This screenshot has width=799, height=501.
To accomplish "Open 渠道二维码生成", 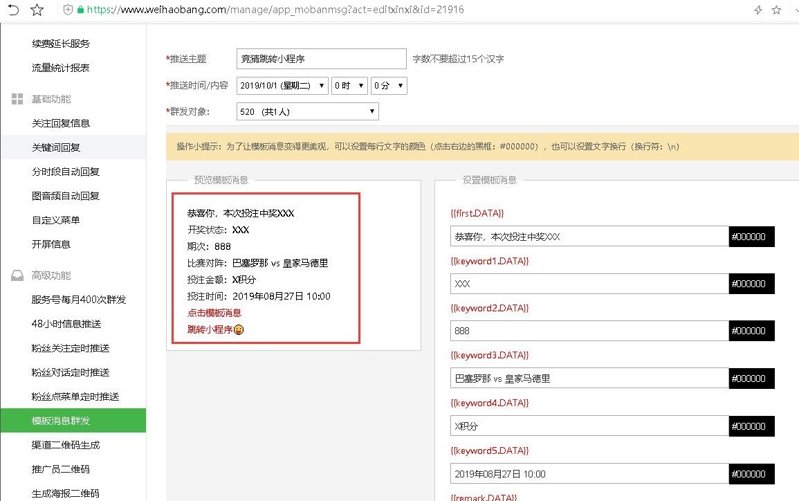I will click(66, 445).
